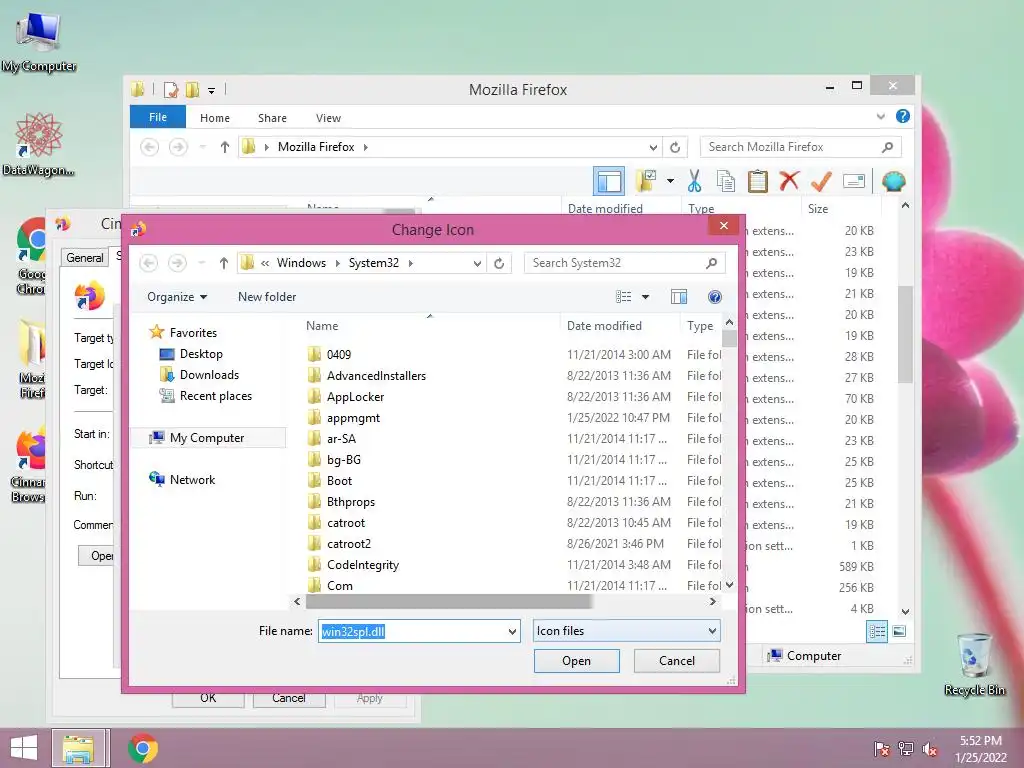Click the orange checkmark icon in toolbar
This screenshot has height=768, width=1024.
coord(821,181)
